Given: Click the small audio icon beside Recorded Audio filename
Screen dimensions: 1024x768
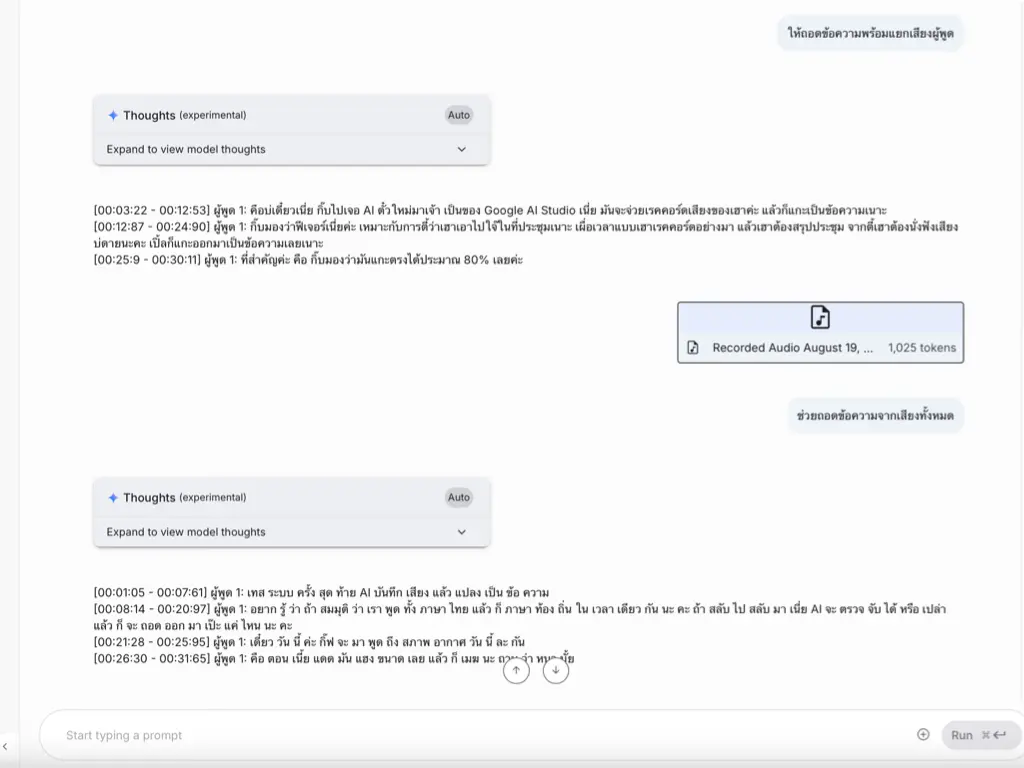Looking at the screenshot, I should tap(693, 348).
